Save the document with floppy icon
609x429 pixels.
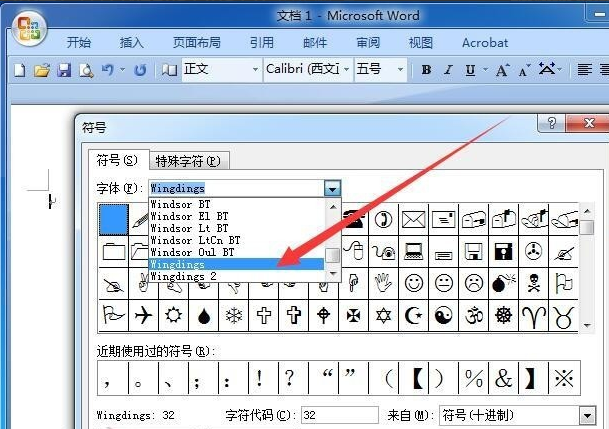pos(64,70)
